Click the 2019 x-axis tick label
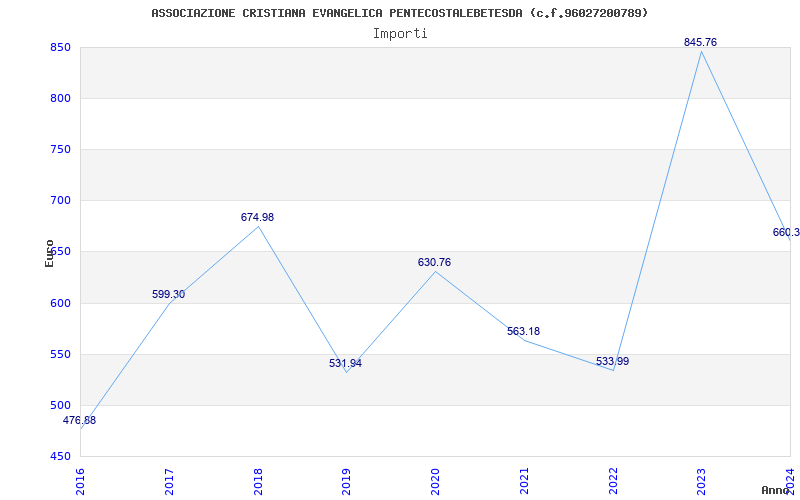The height and width of the screenshot is (500, 800). 346,481
